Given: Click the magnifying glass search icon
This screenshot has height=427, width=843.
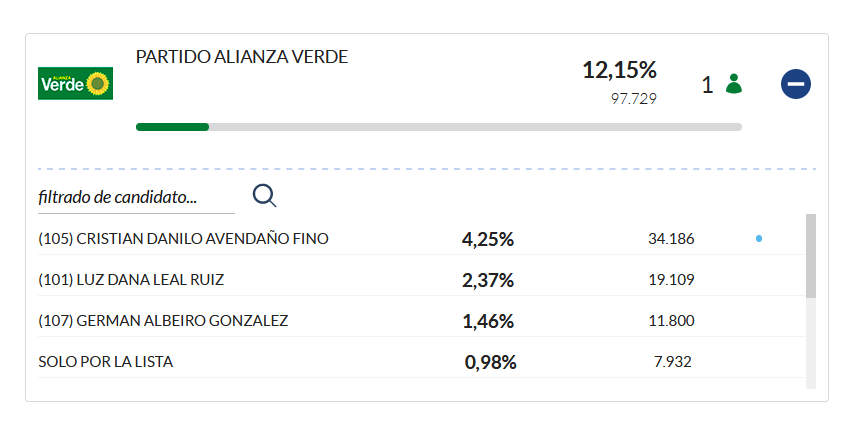Looking at the screenshot, I should click(x=265, y=196).
